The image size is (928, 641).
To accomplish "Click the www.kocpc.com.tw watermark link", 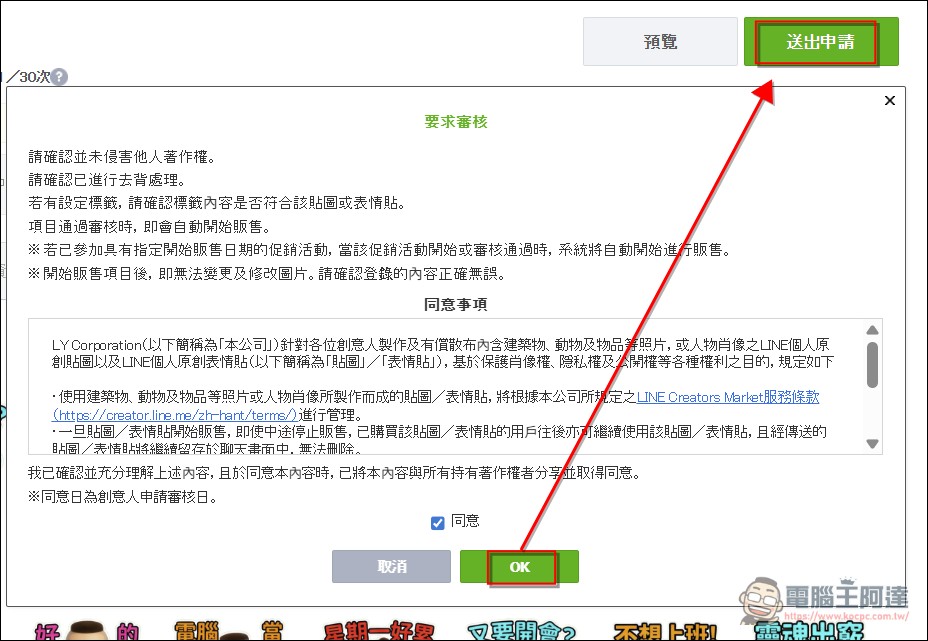I will pos(847,613).
